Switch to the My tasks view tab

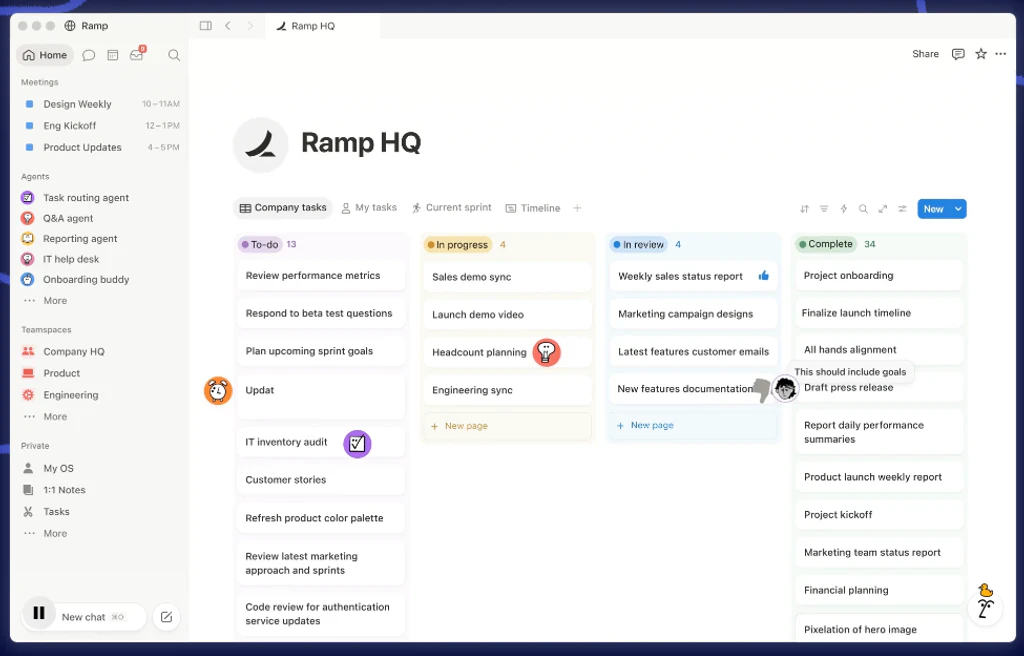point(369,208)
